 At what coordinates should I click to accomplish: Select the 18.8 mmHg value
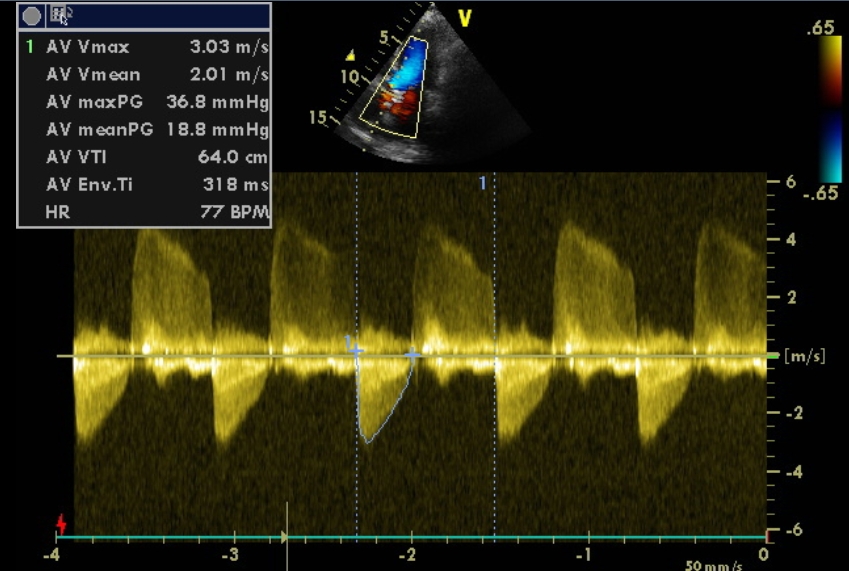pyautogui.click(x=218, y=129)
